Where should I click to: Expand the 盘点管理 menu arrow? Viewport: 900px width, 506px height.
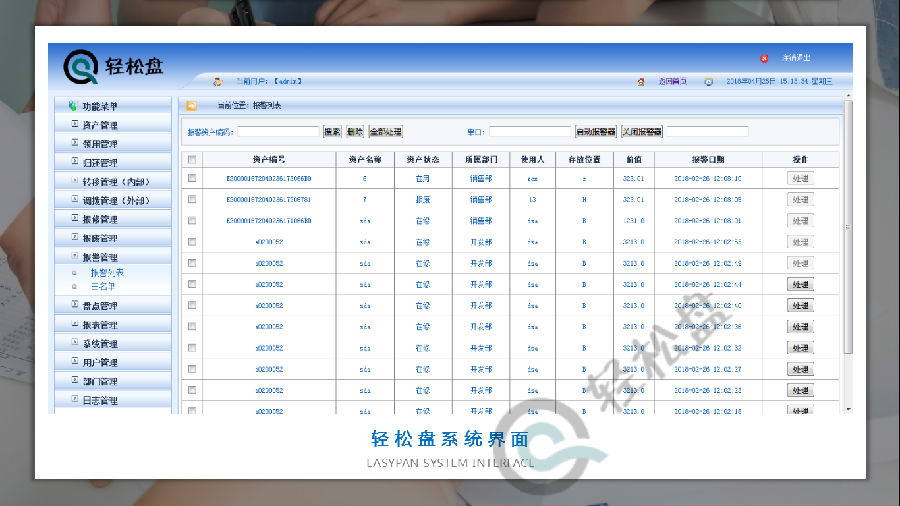[x=75, y=305]
